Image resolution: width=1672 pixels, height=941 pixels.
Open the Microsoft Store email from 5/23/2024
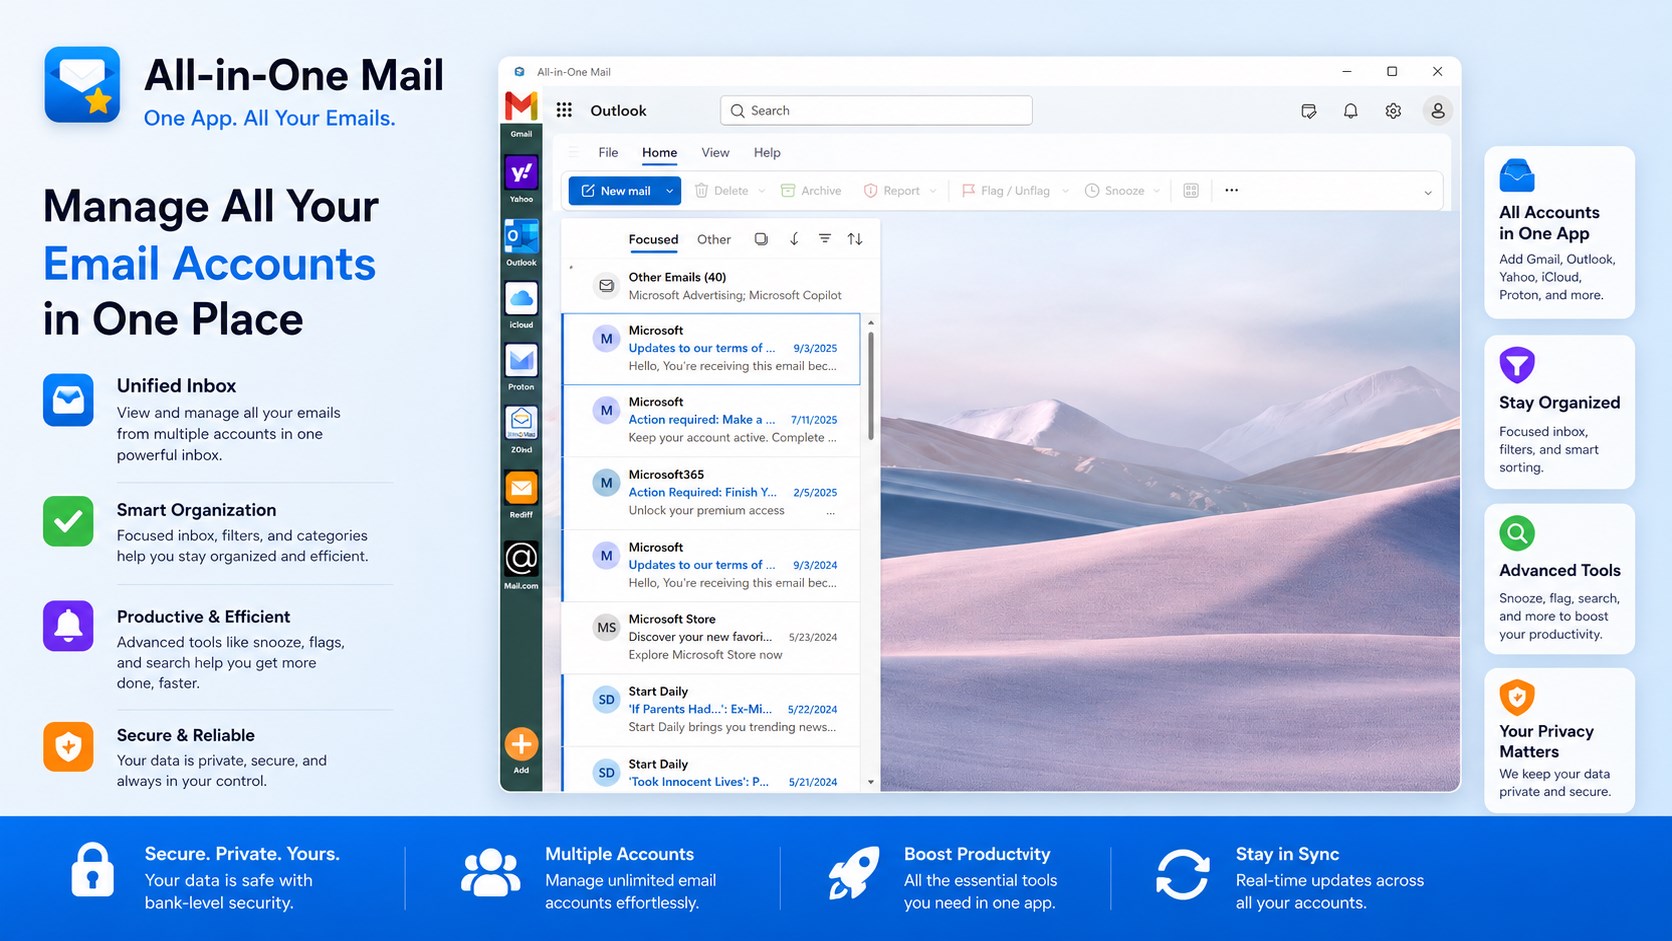coord(712,637)
